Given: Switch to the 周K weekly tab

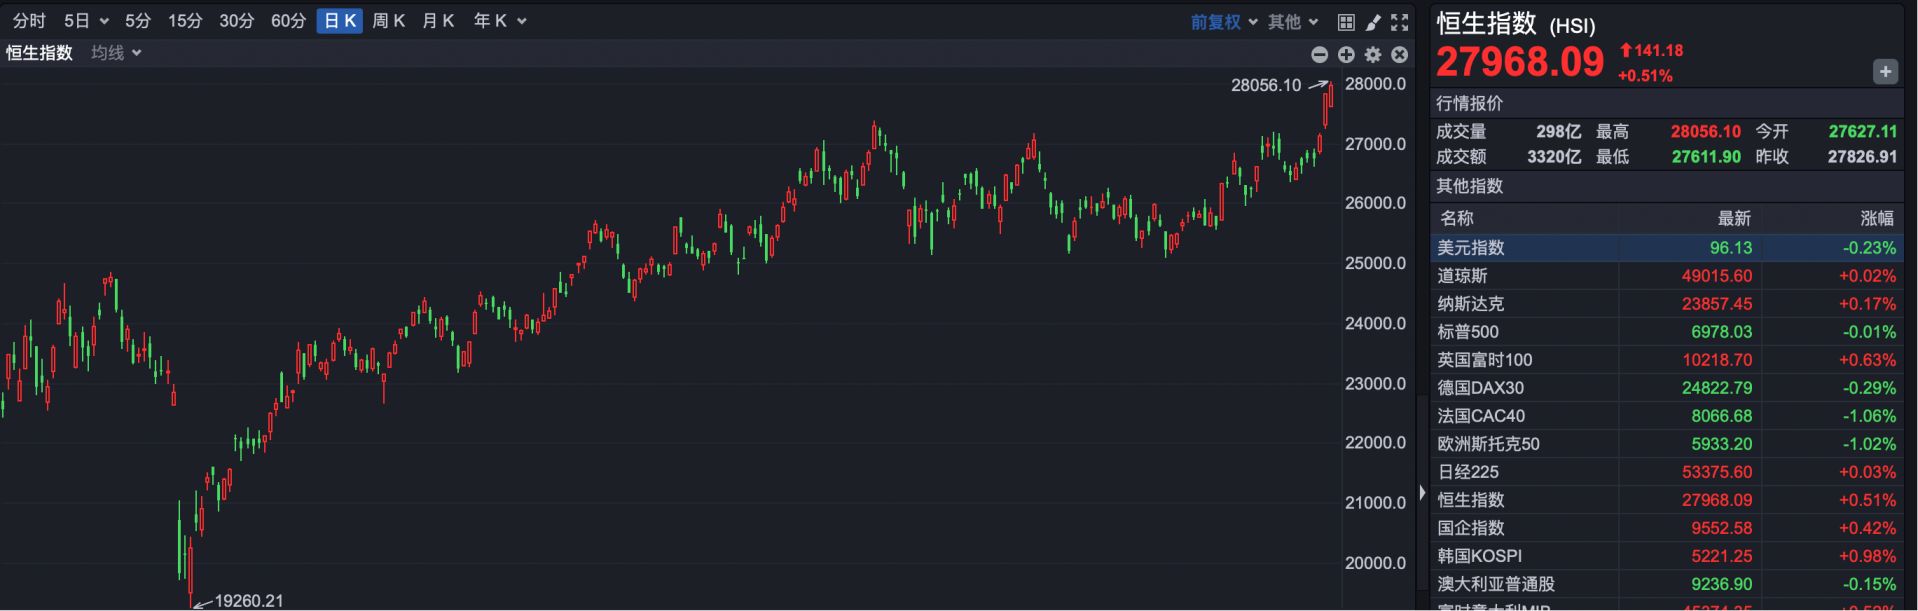Looking at the screenshot, I should [388, 21].
